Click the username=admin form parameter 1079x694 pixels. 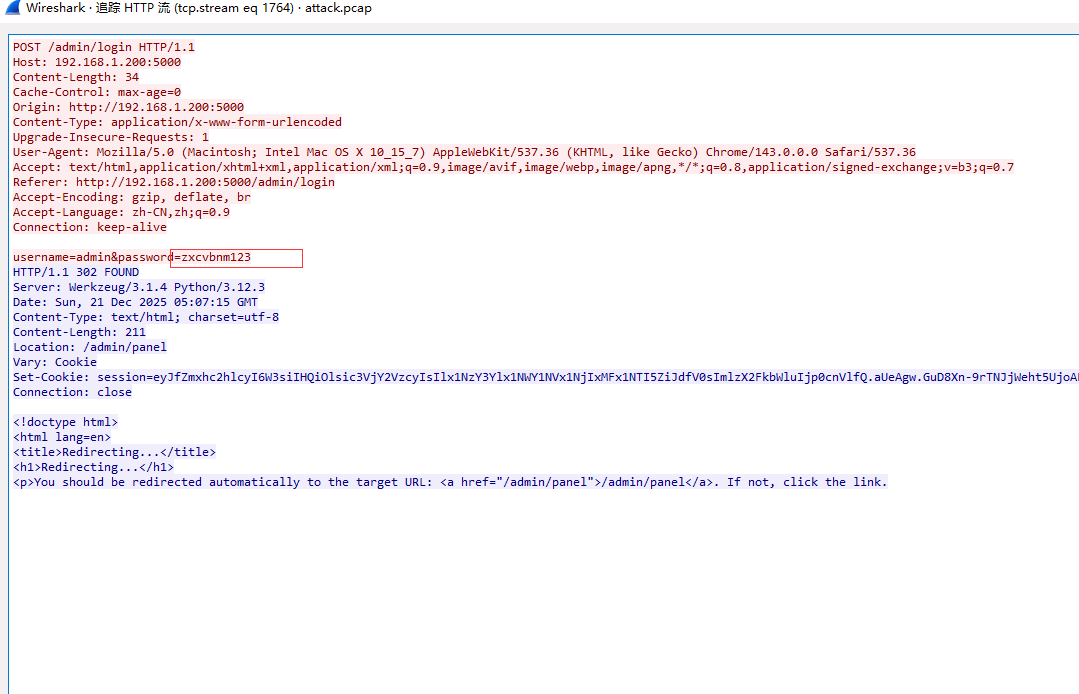coord(61,257)
